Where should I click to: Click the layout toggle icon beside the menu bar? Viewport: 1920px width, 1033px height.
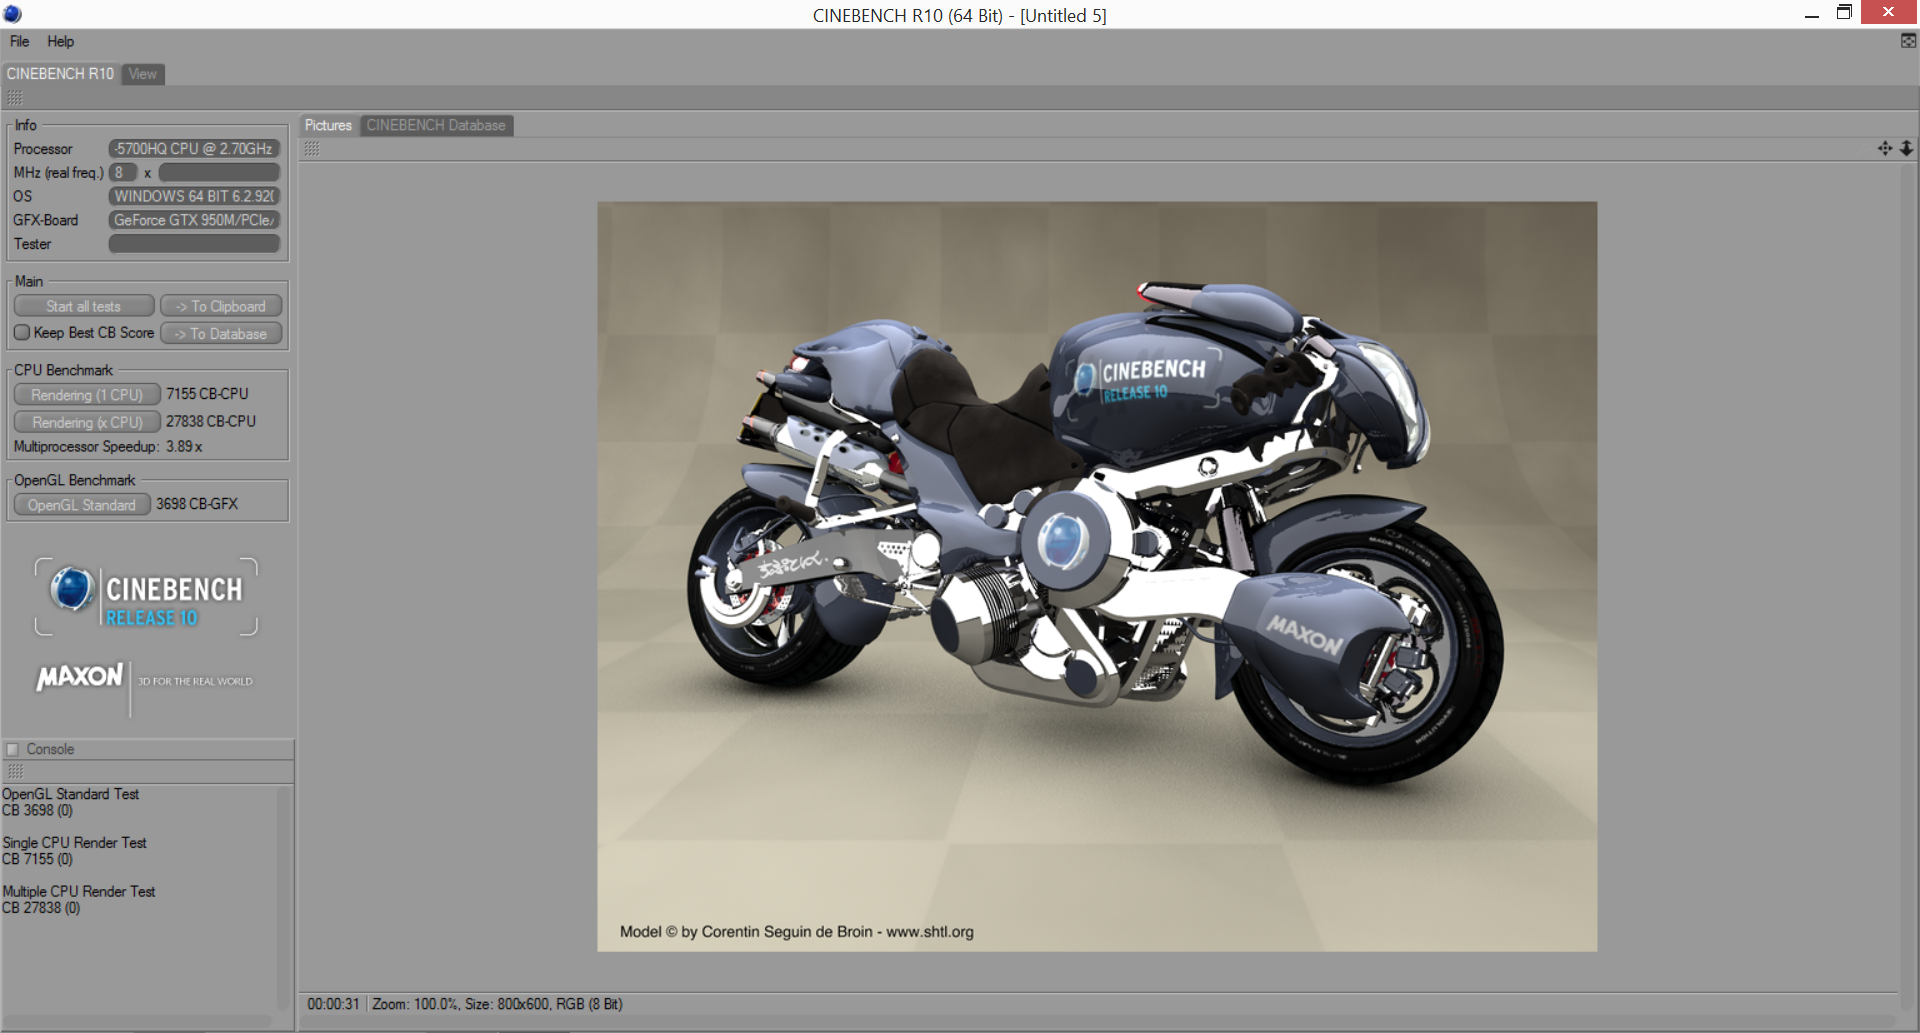tap(1908, 41)
